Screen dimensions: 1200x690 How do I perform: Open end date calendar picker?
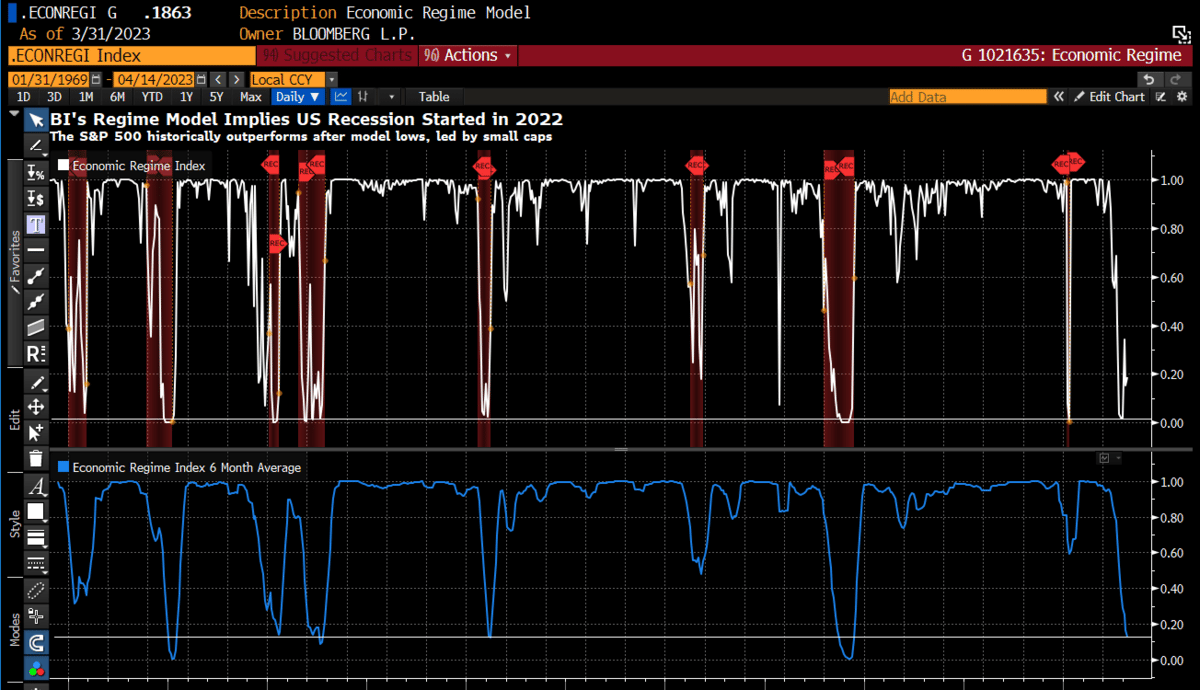[x=200, y=79]
